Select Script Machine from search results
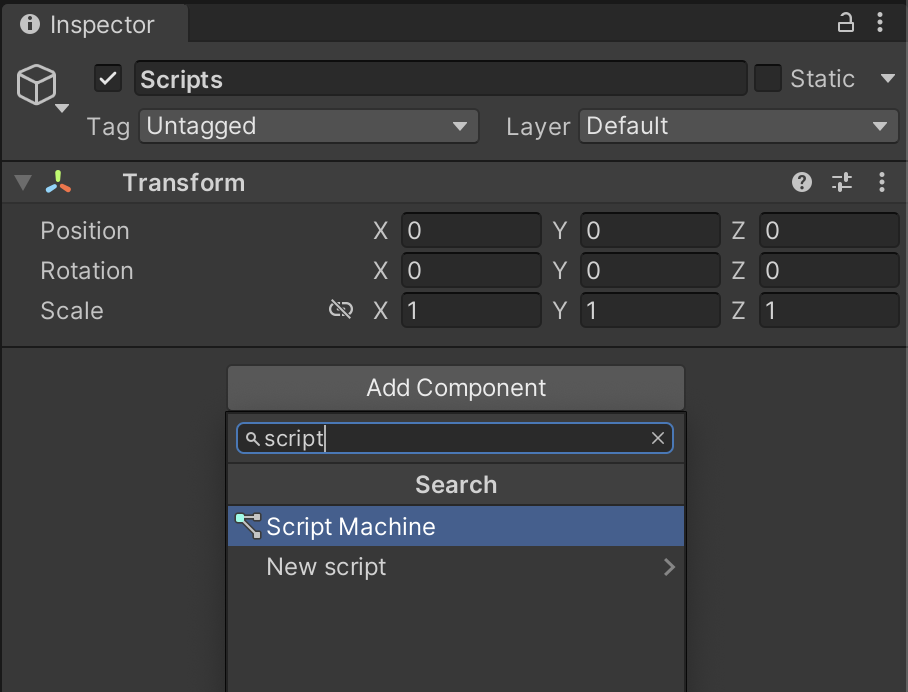Viewport: 908px width, 692px height. 456,526
